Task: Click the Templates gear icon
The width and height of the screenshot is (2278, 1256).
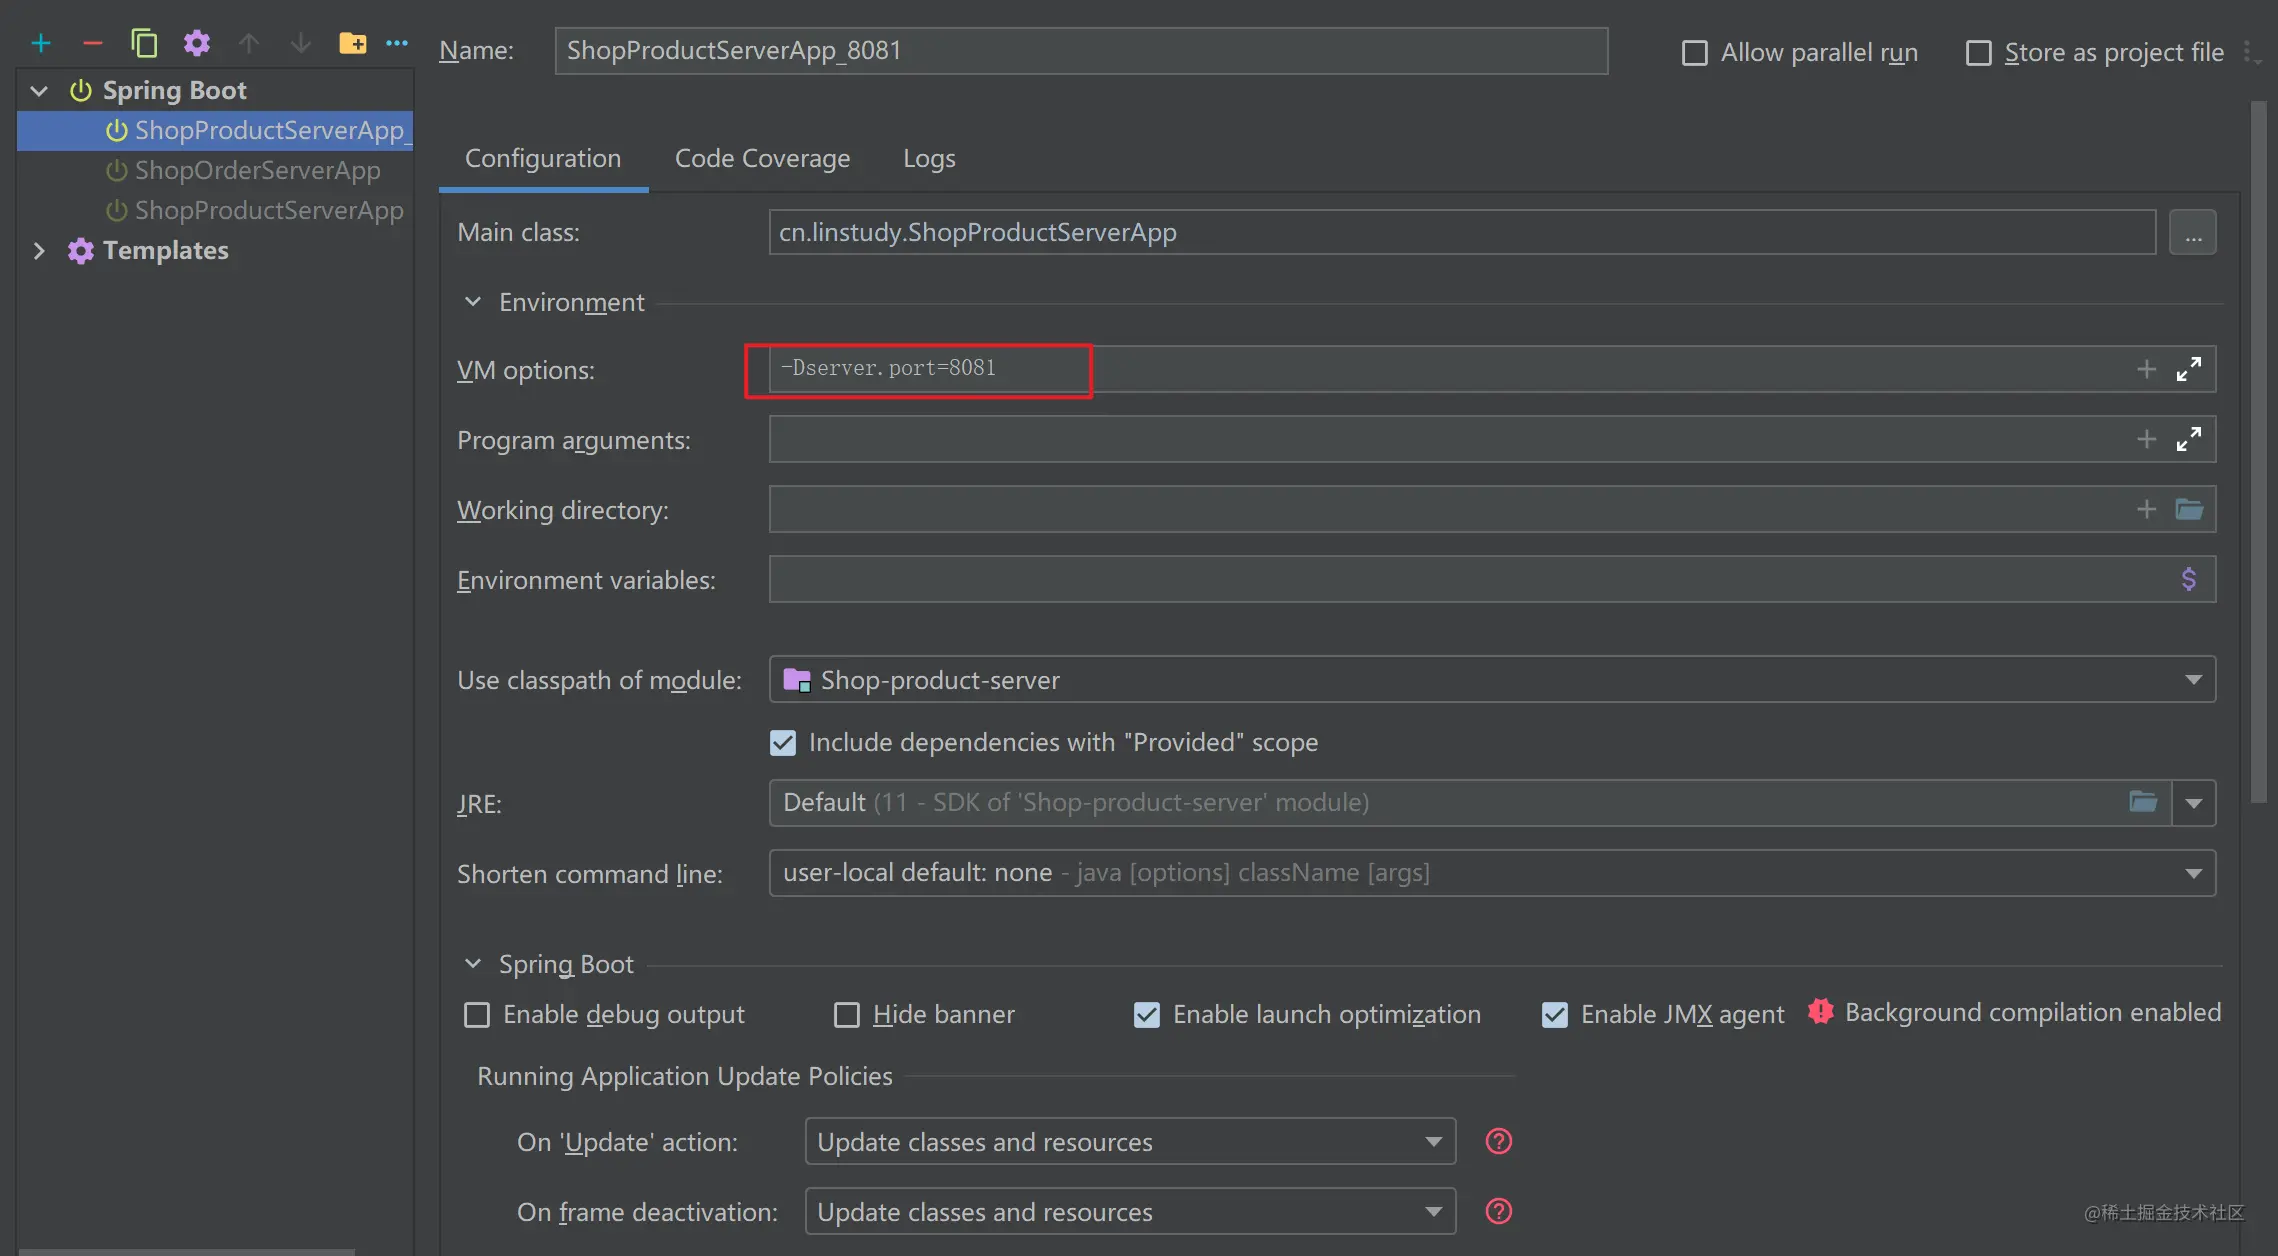Action: point(81,250)
